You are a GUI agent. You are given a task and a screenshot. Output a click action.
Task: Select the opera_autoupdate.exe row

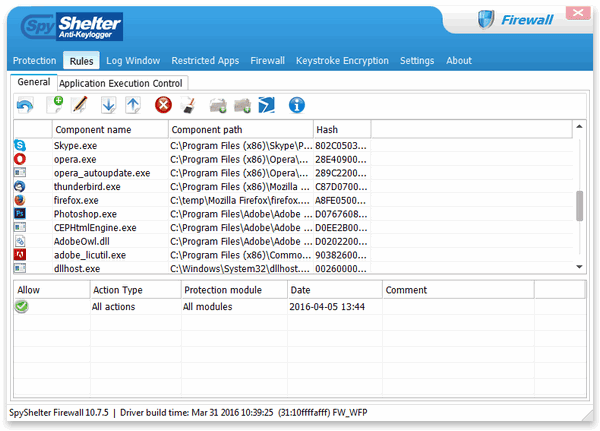click(293, 173)
